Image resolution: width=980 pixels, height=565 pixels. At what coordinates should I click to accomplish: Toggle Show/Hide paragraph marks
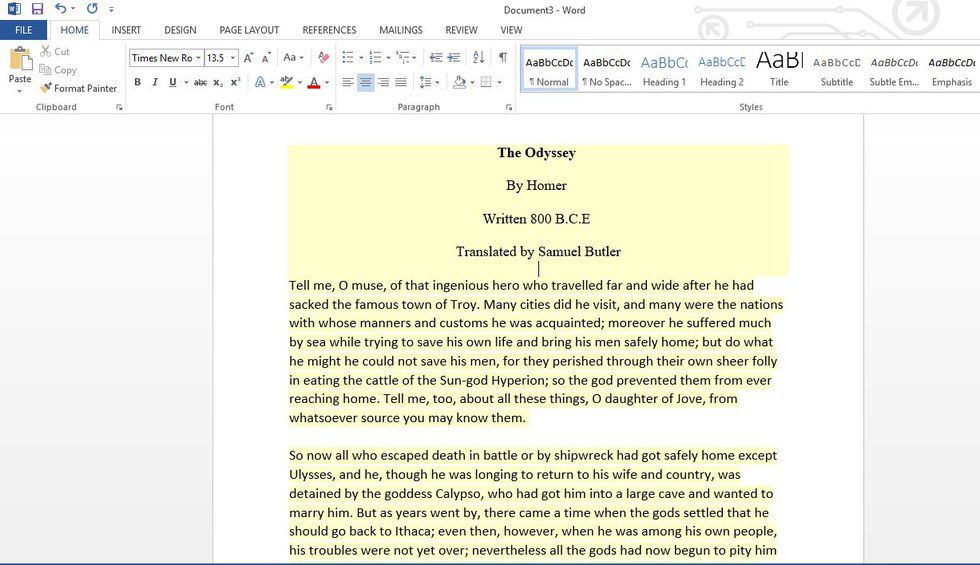pos(502,58)
